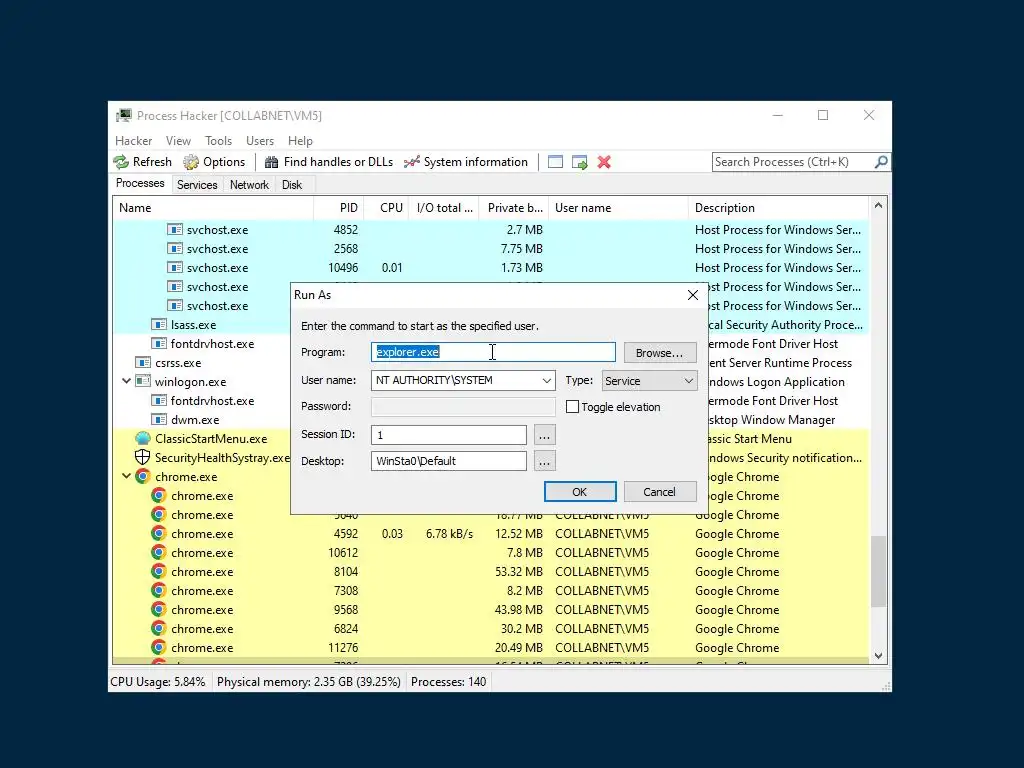Screen dimensions: 1024x768
Task: Click the scrollbar down arrow
Action: tap(878, 656)
